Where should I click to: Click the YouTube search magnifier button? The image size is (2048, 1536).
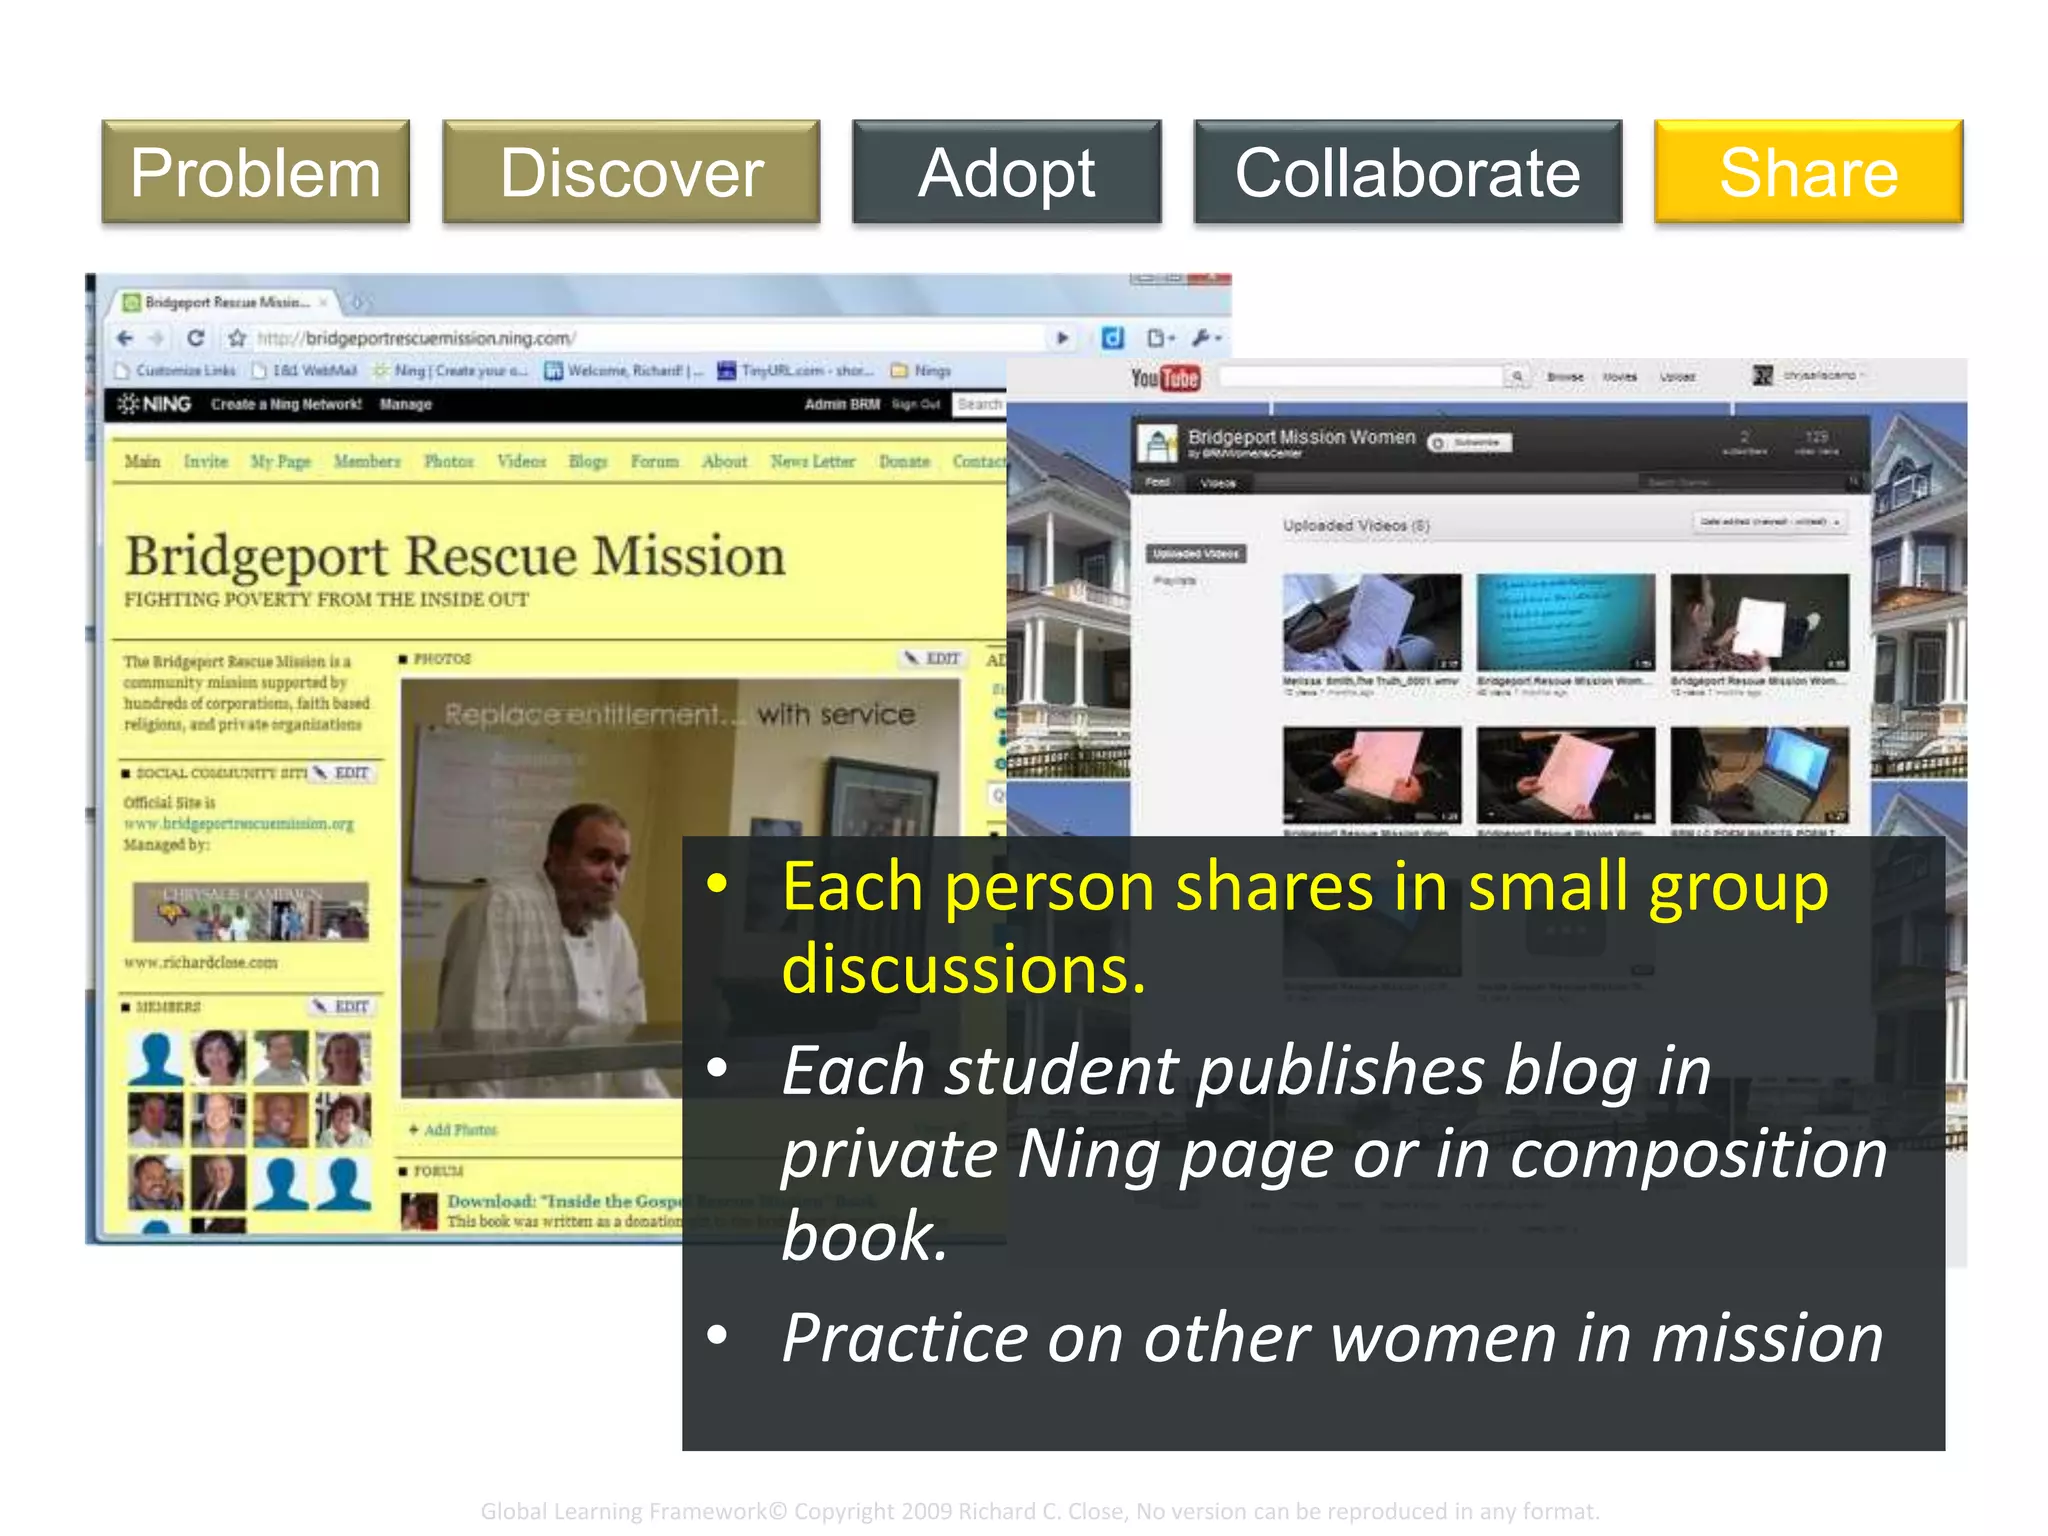(1518, 376)
